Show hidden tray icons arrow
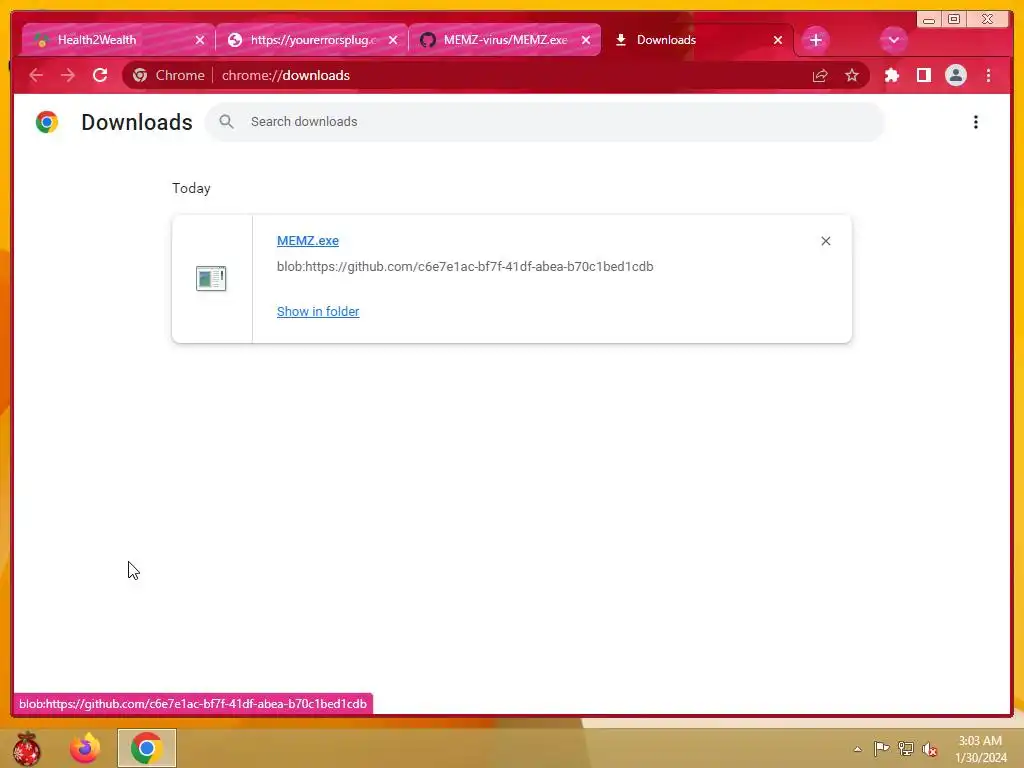 [x=857, y=749]
